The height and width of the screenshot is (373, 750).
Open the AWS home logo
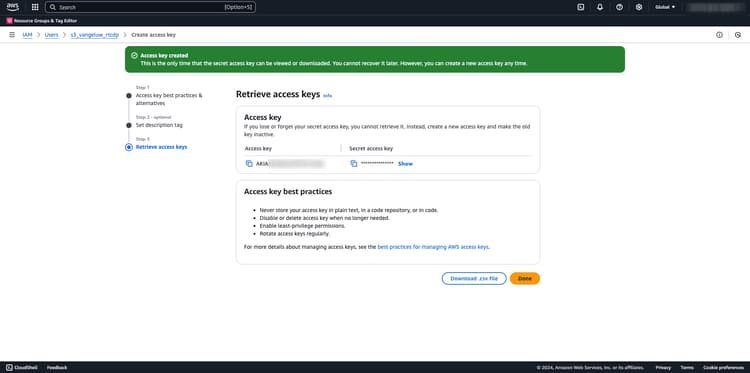12,7
